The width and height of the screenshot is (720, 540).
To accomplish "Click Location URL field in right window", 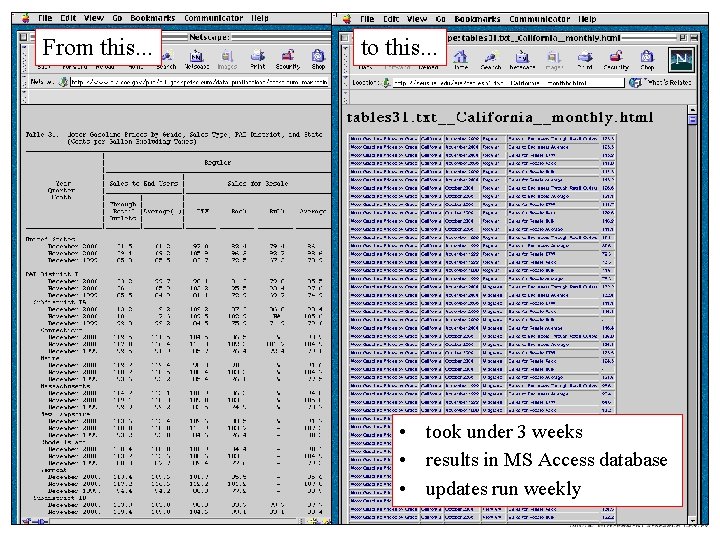I will [x=509, y=83].
